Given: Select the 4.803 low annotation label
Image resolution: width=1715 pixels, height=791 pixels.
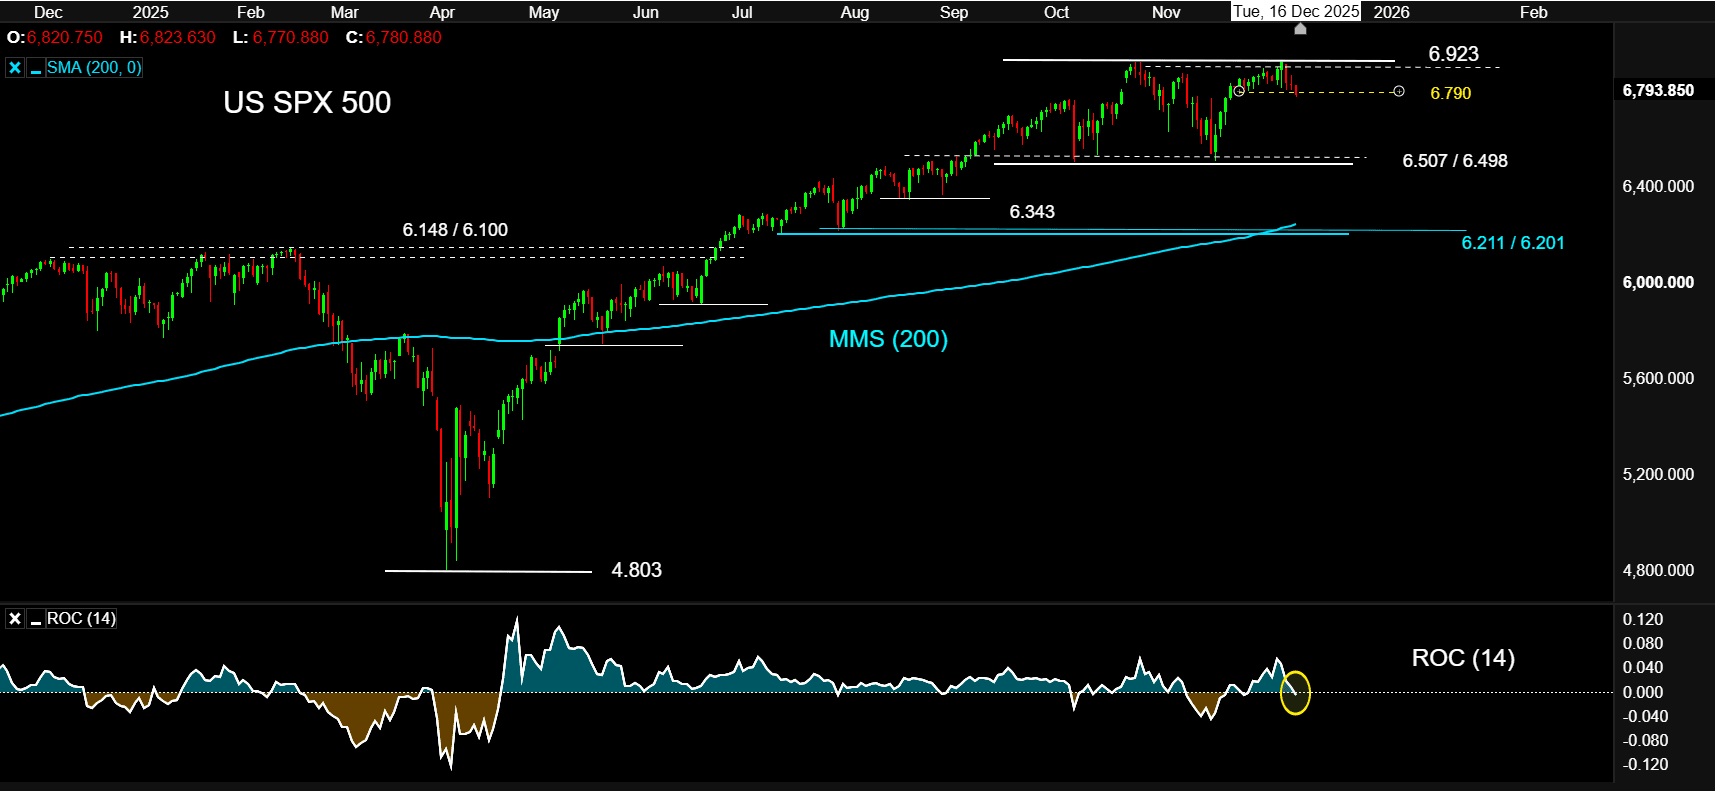Looking at the screenshot, I should click(x=636, y=570).
